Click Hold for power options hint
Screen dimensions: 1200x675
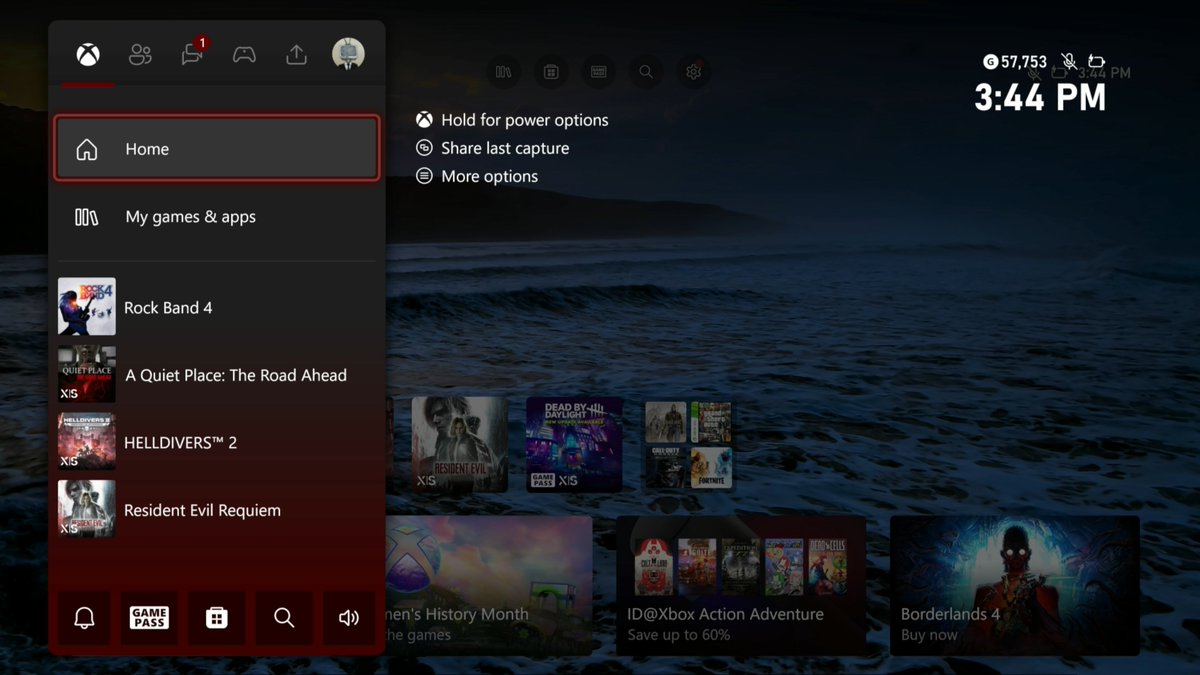point(512,120)
